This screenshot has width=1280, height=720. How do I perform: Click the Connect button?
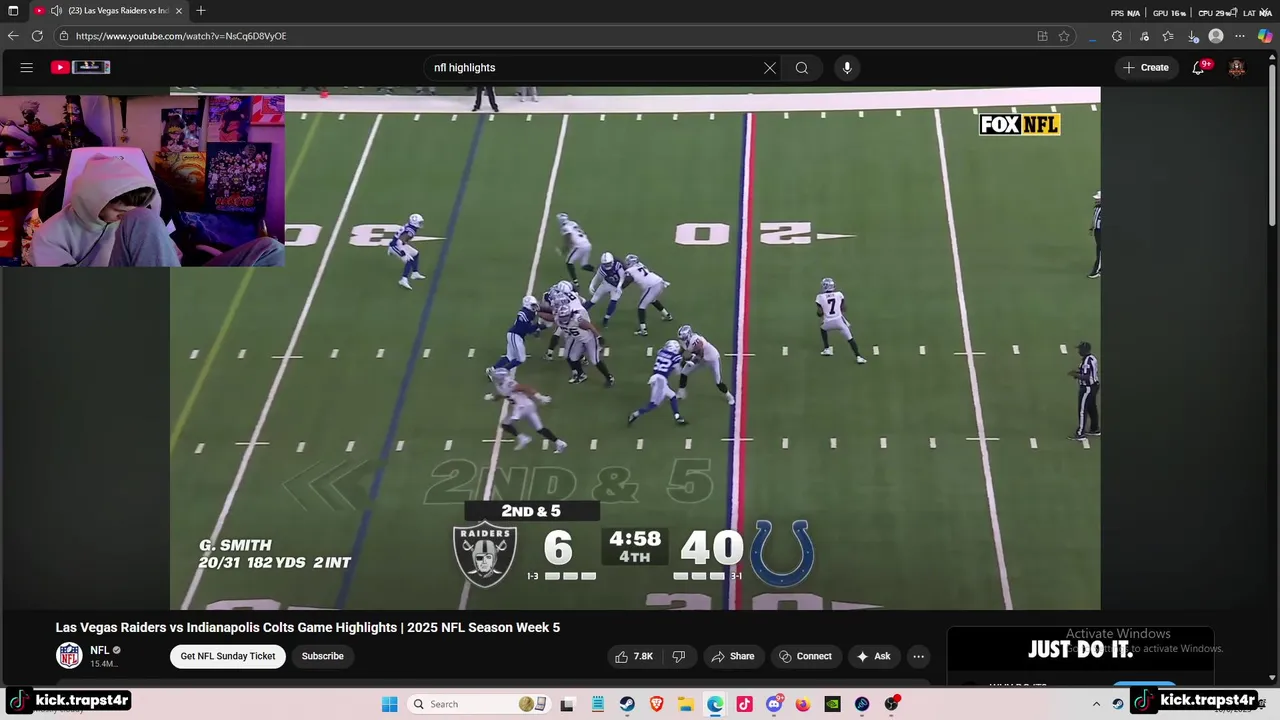pyautogui.click(x=805, y=656)
